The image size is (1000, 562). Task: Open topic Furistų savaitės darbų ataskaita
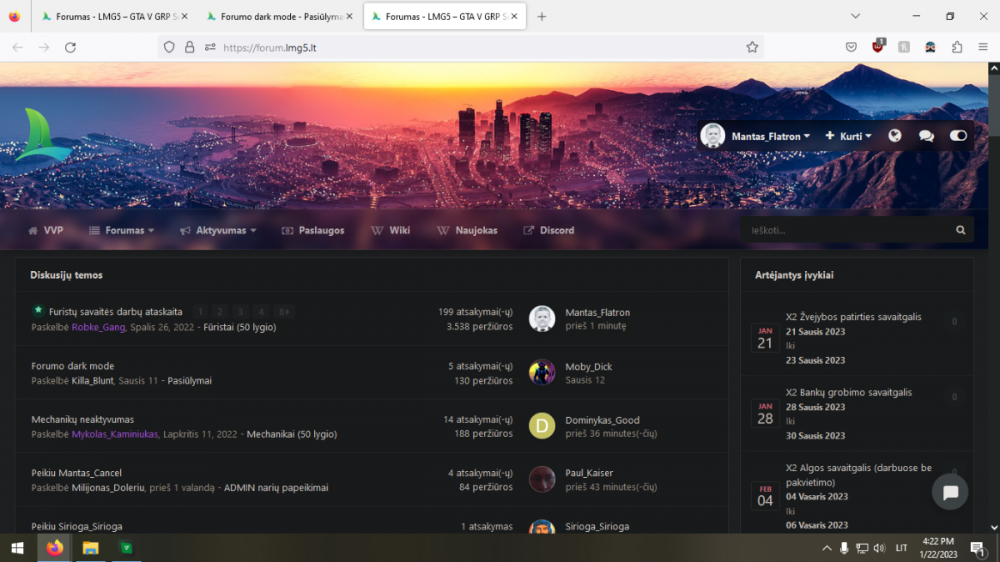115,312
